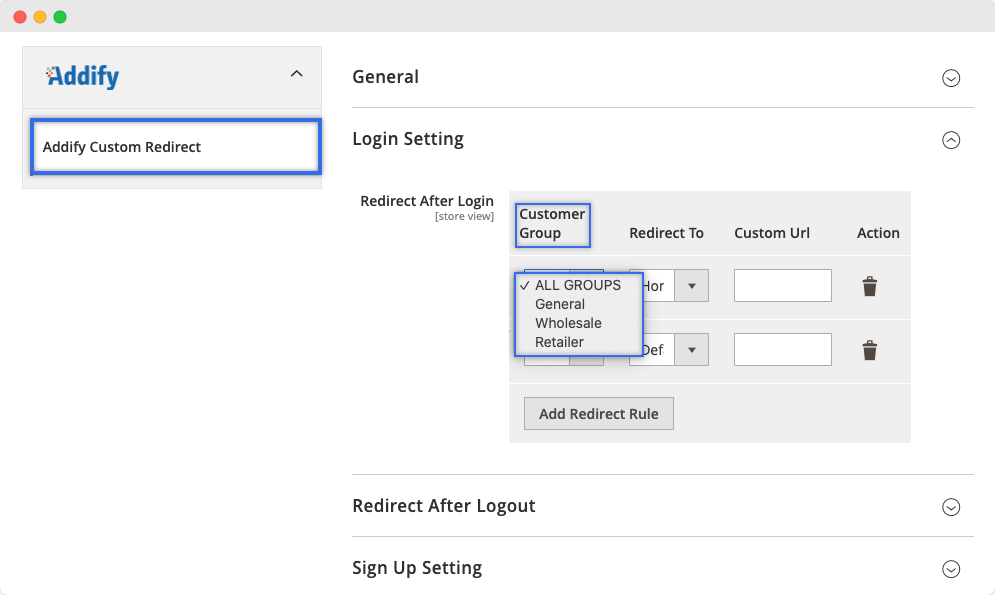Click second row Custom Url field
Screen dimensions: 995x595
click(782, 350)
